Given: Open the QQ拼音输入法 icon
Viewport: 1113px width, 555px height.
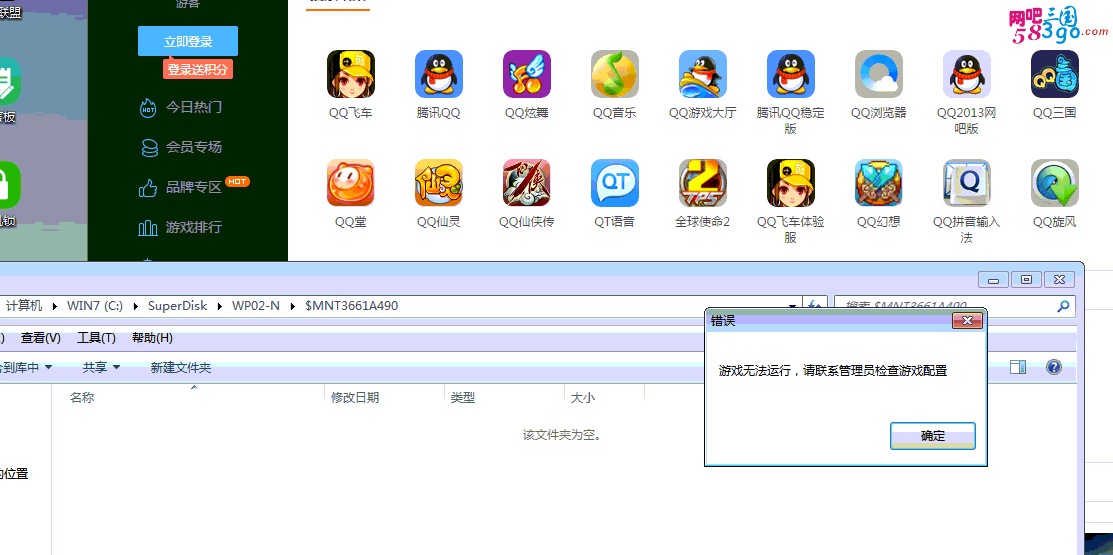Looking at the screenshot, I should tap(967, 183).
